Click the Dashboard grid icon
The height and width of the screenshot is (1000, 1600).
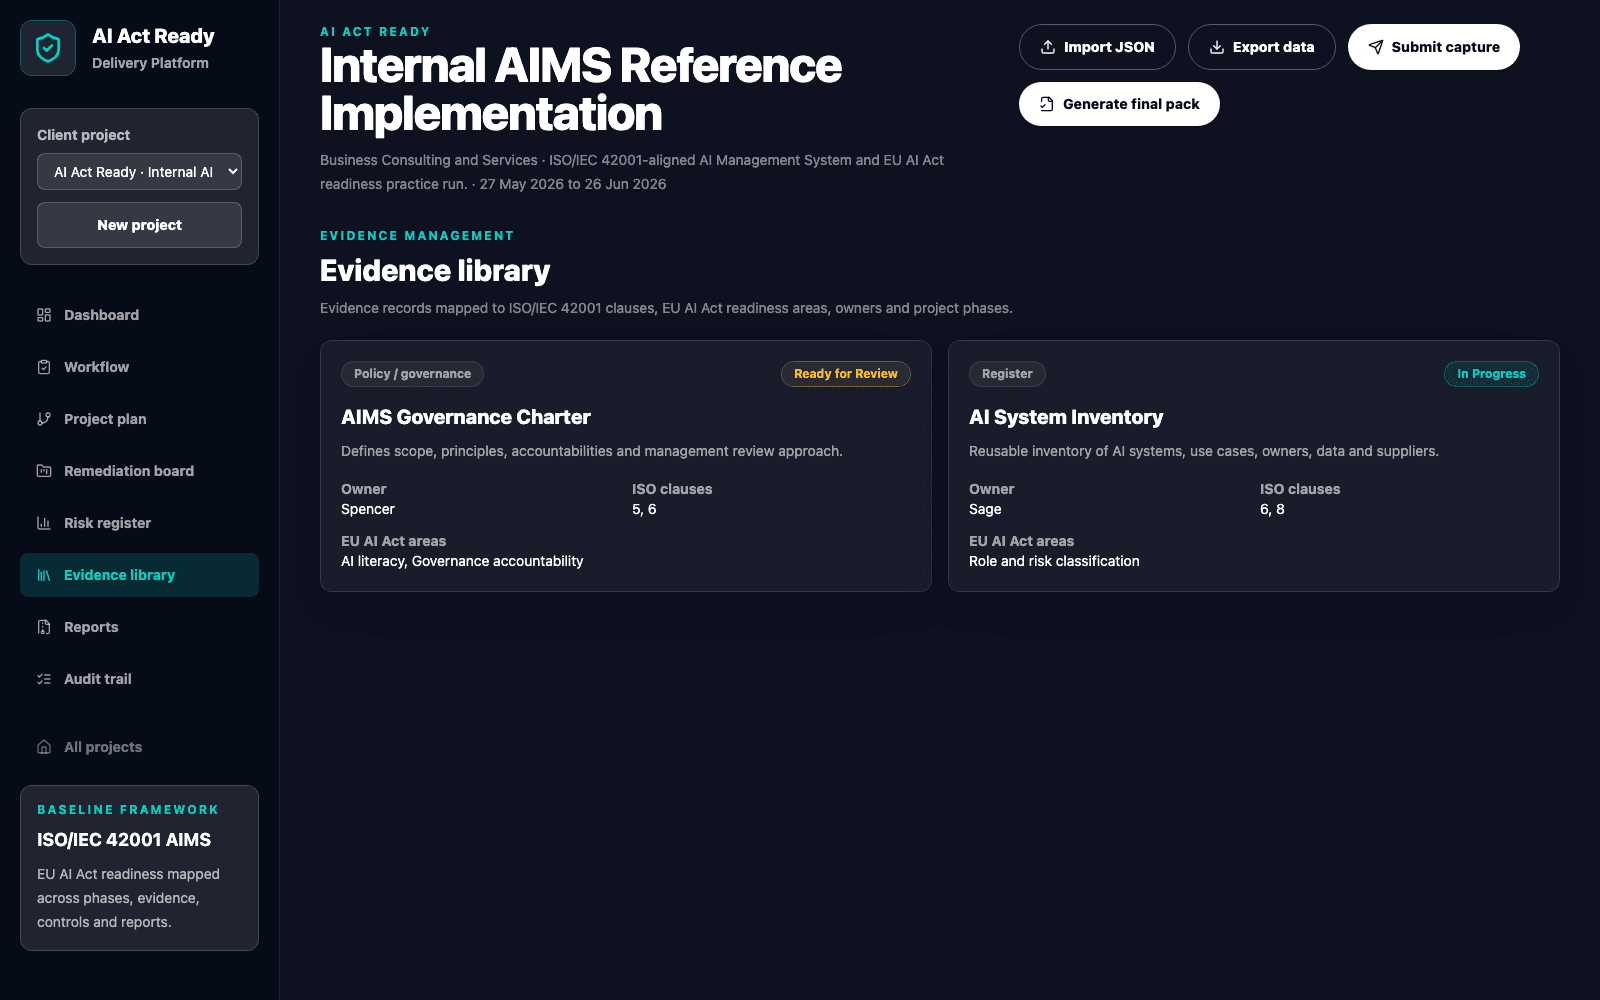[44, 315]
